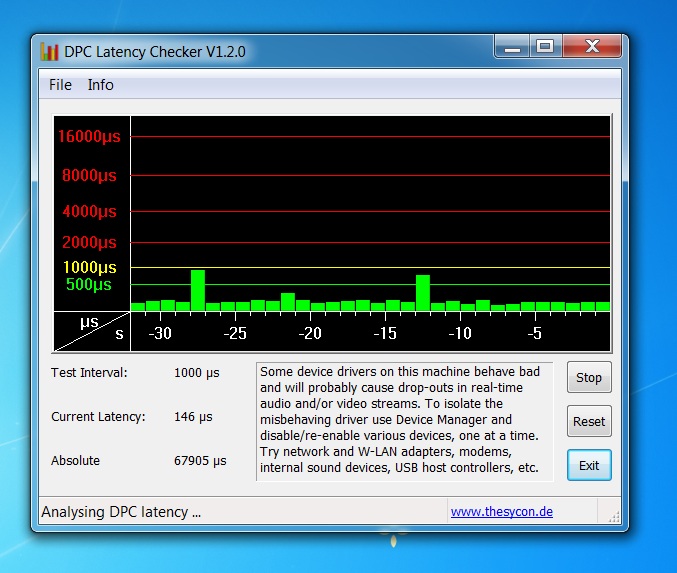The height and width of the screenshot is (573, 677).
Task: Maximize the DPC Latency Checker window
Action: point(545,46)
